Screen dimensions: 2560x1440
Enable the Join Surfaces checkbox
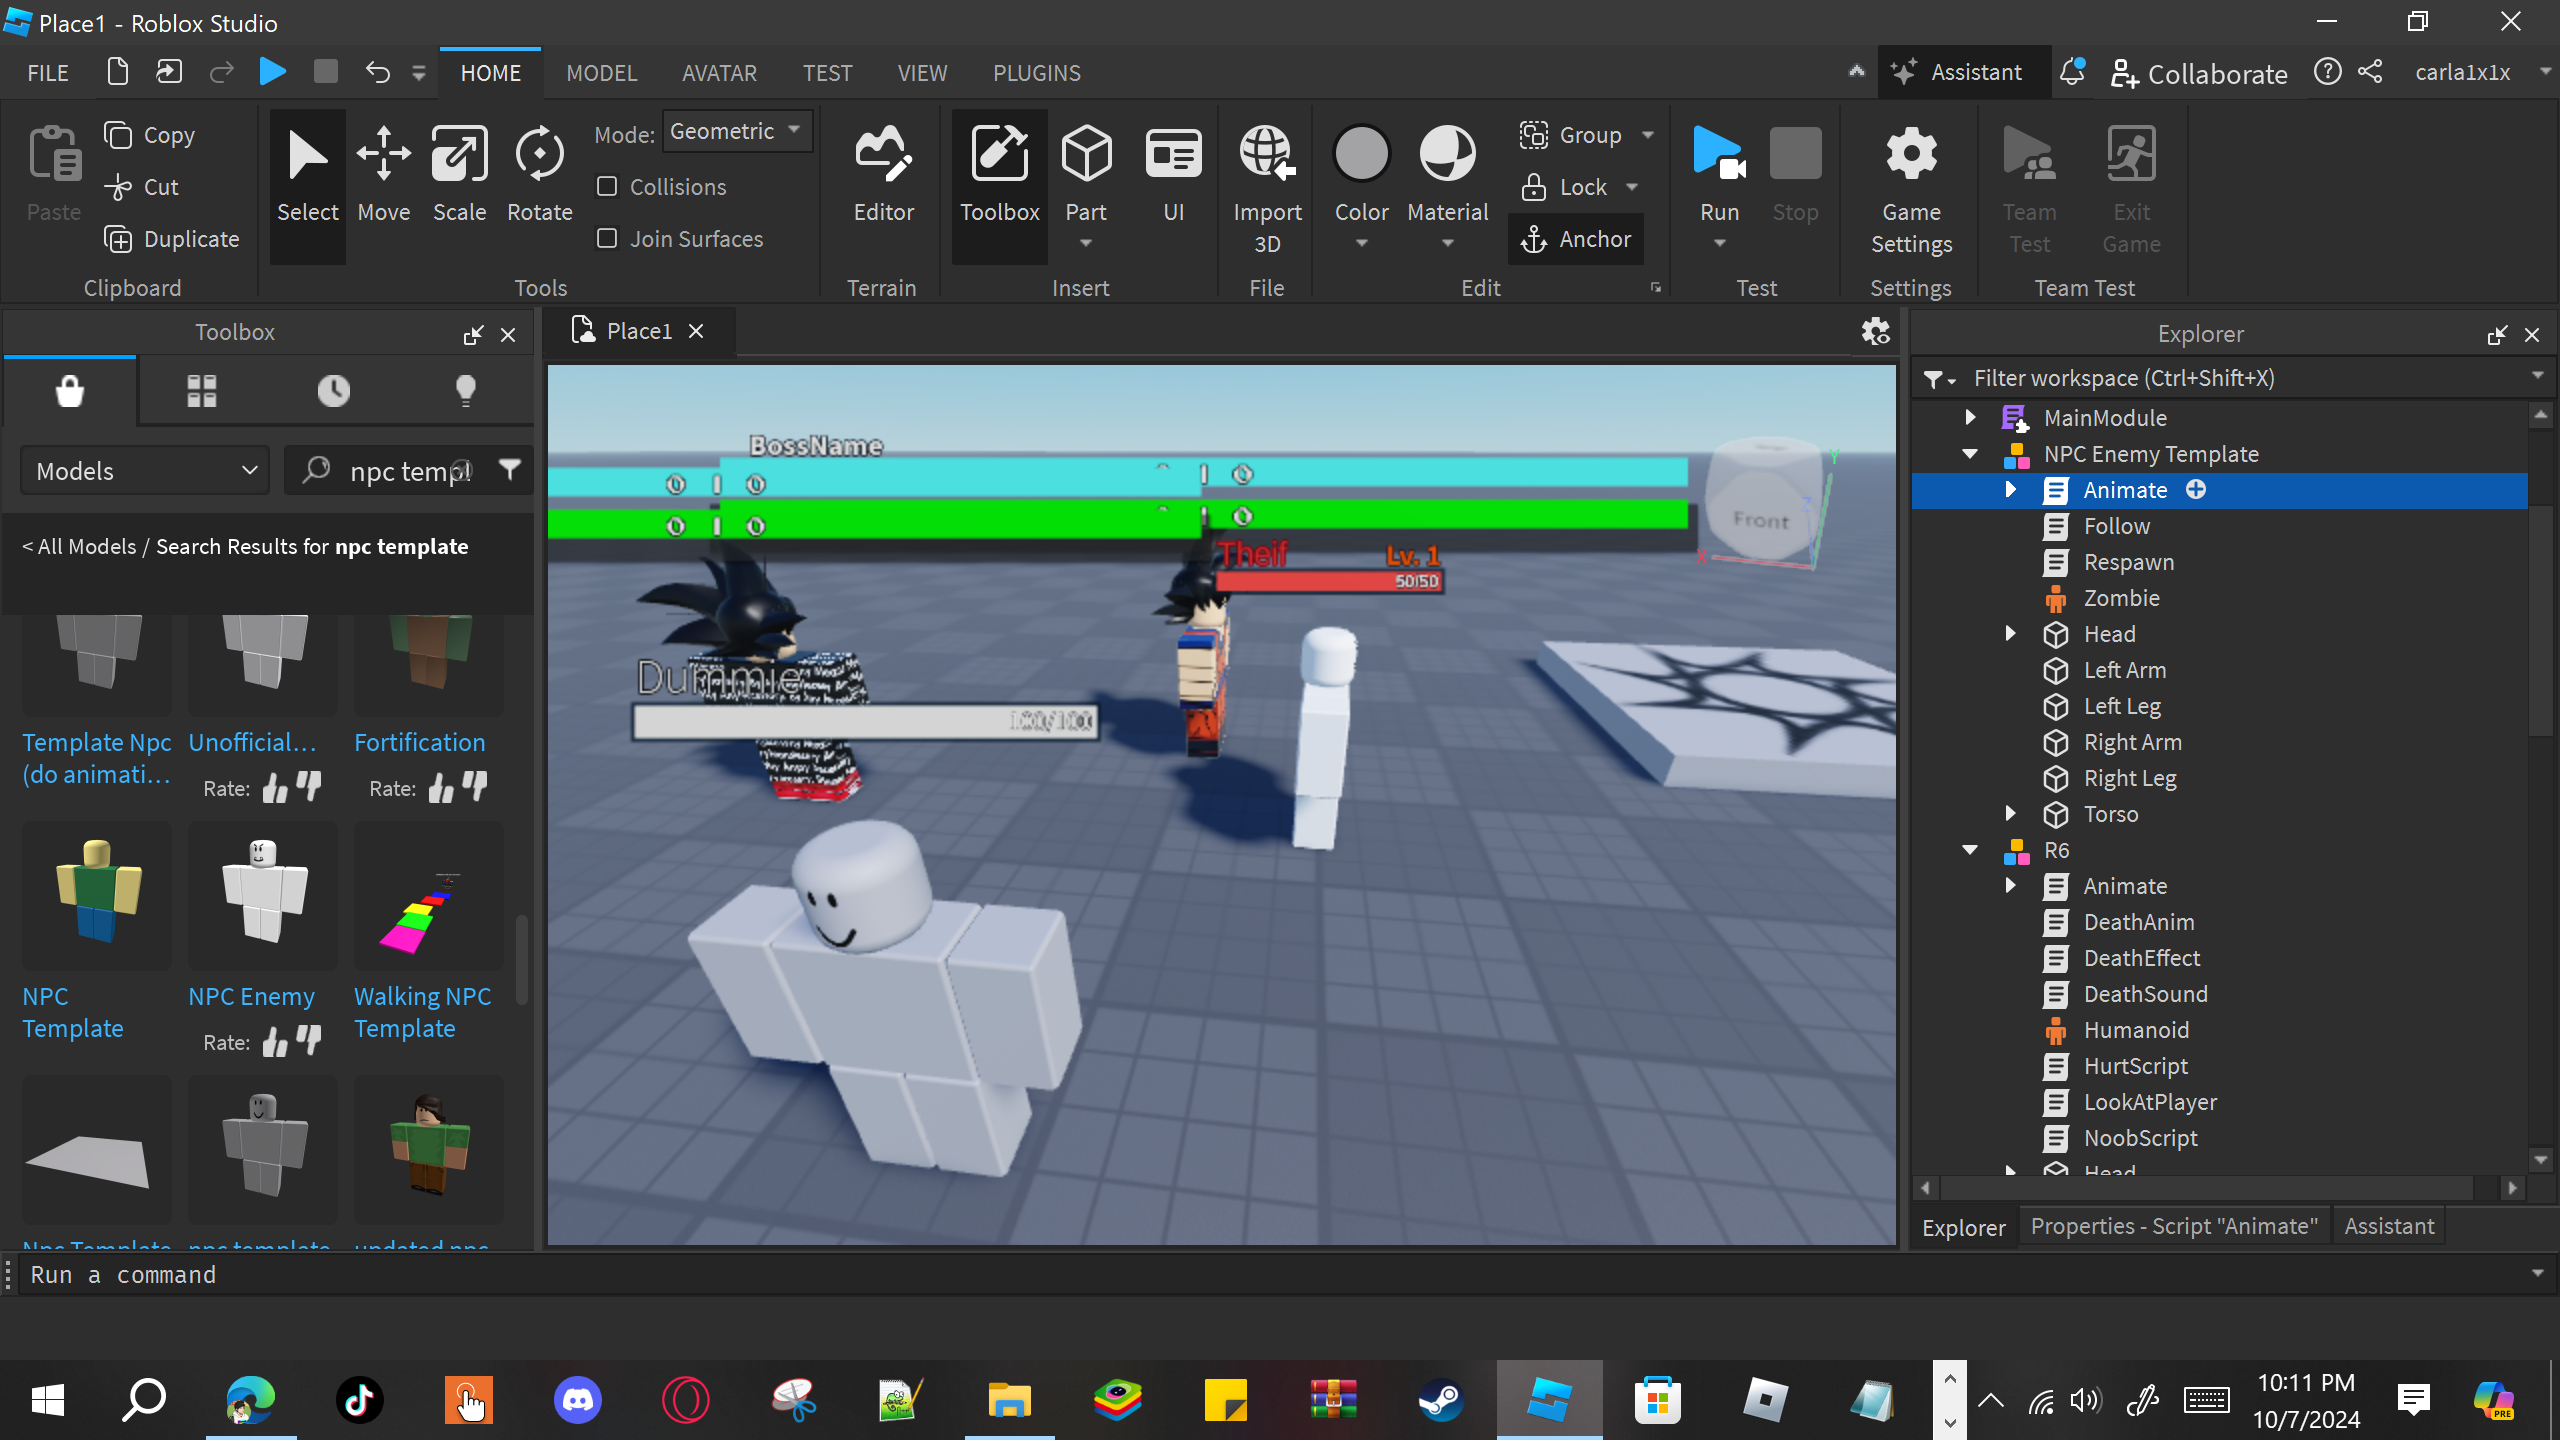pos(607,239)
